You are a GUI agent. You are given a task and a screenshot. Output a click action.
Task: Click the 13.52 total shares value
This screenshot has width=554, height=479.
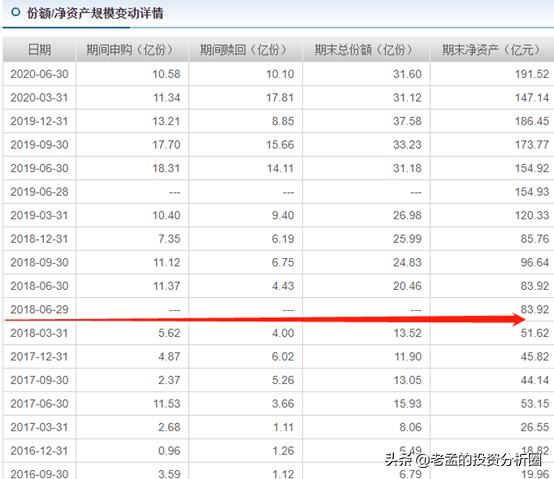(x=407, y=333)
